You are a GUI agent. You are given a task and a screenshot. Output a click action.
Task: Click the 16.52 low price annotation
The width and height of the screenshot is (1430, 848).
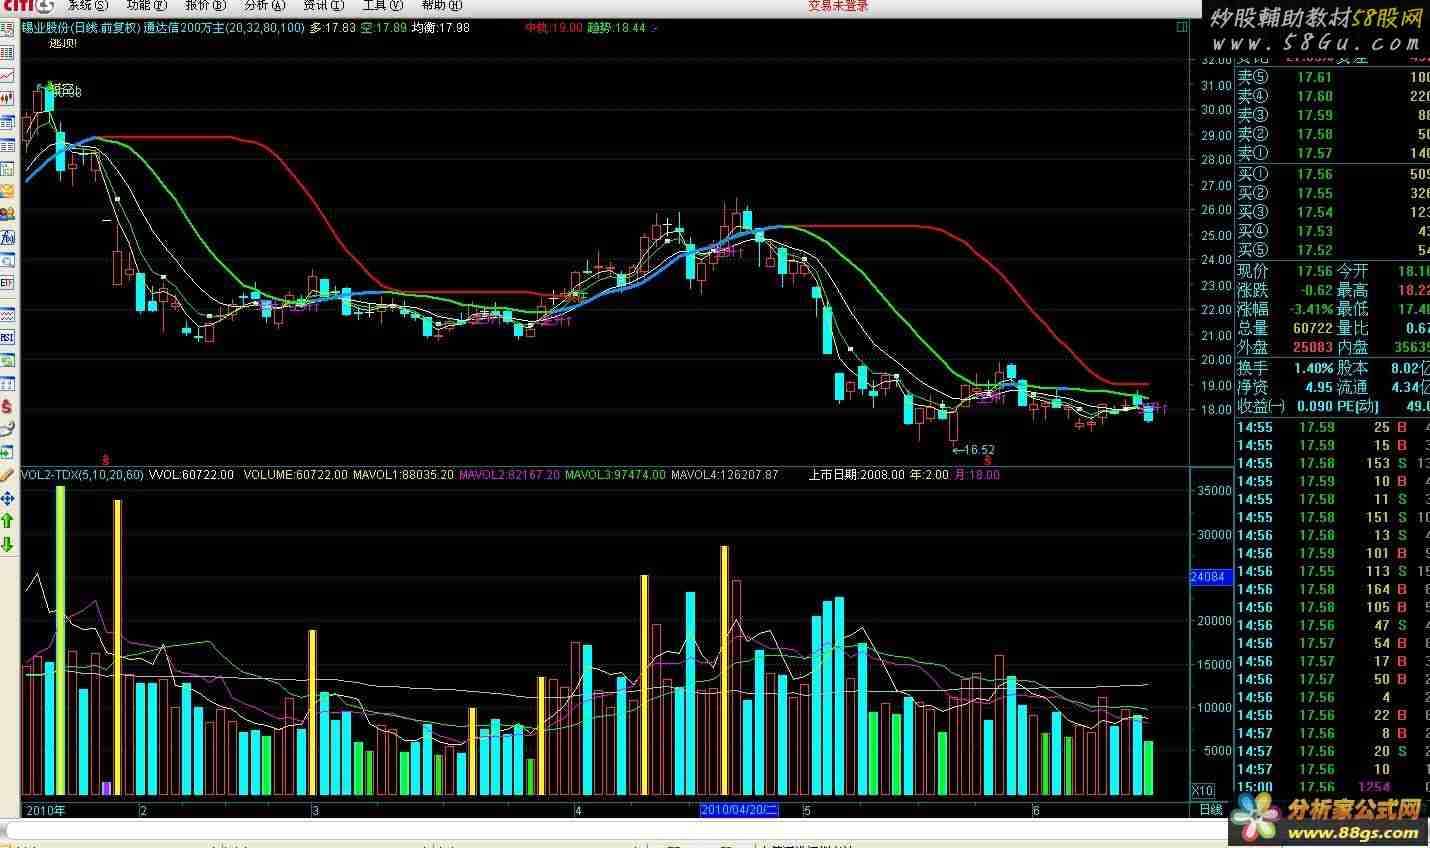point(973,450)
